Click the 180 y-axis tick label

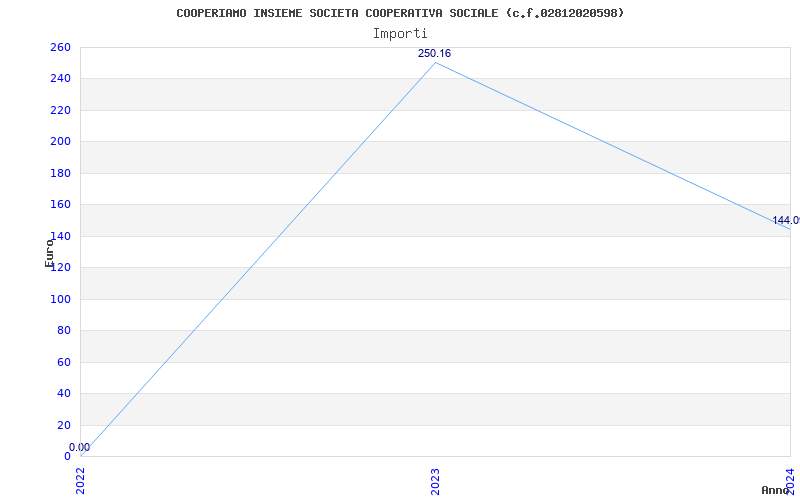[60, 173]
